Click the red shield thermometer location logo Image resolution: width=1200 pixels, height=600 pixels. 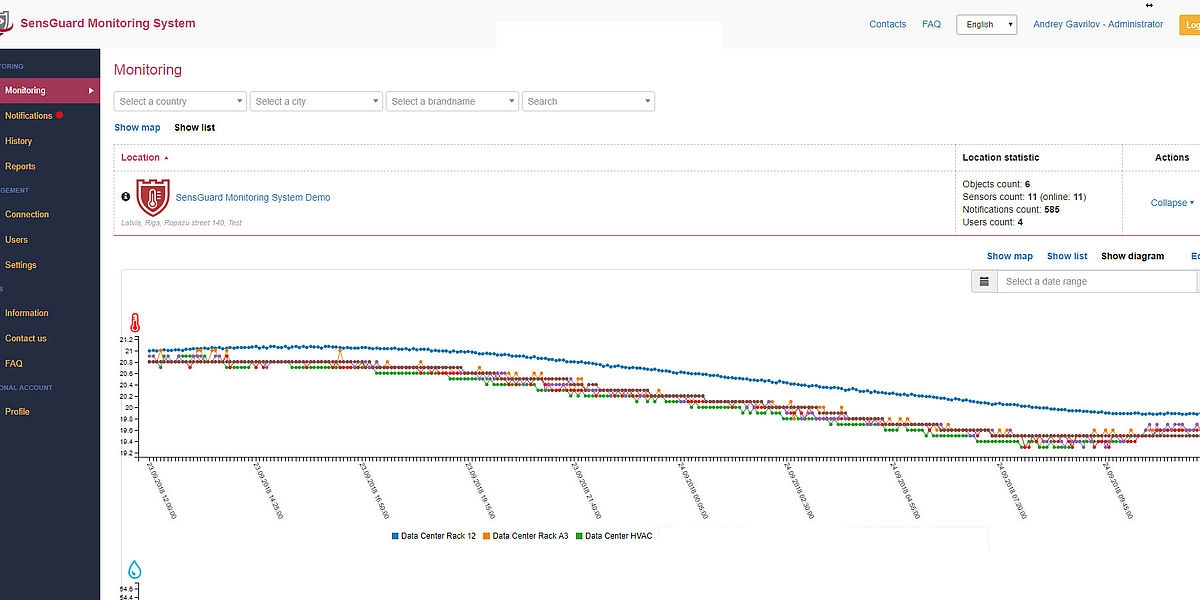[x=153, y=197]
